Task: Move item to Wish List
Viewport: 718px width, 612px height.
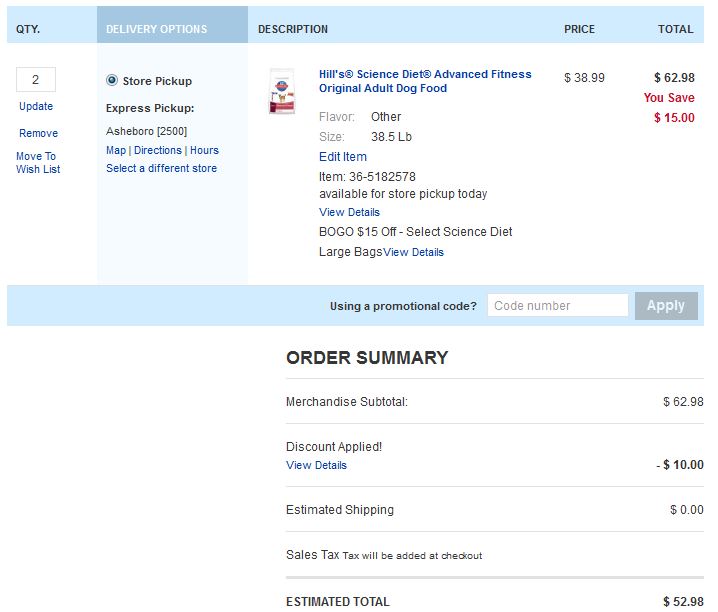Action: (x=38, y=162)
